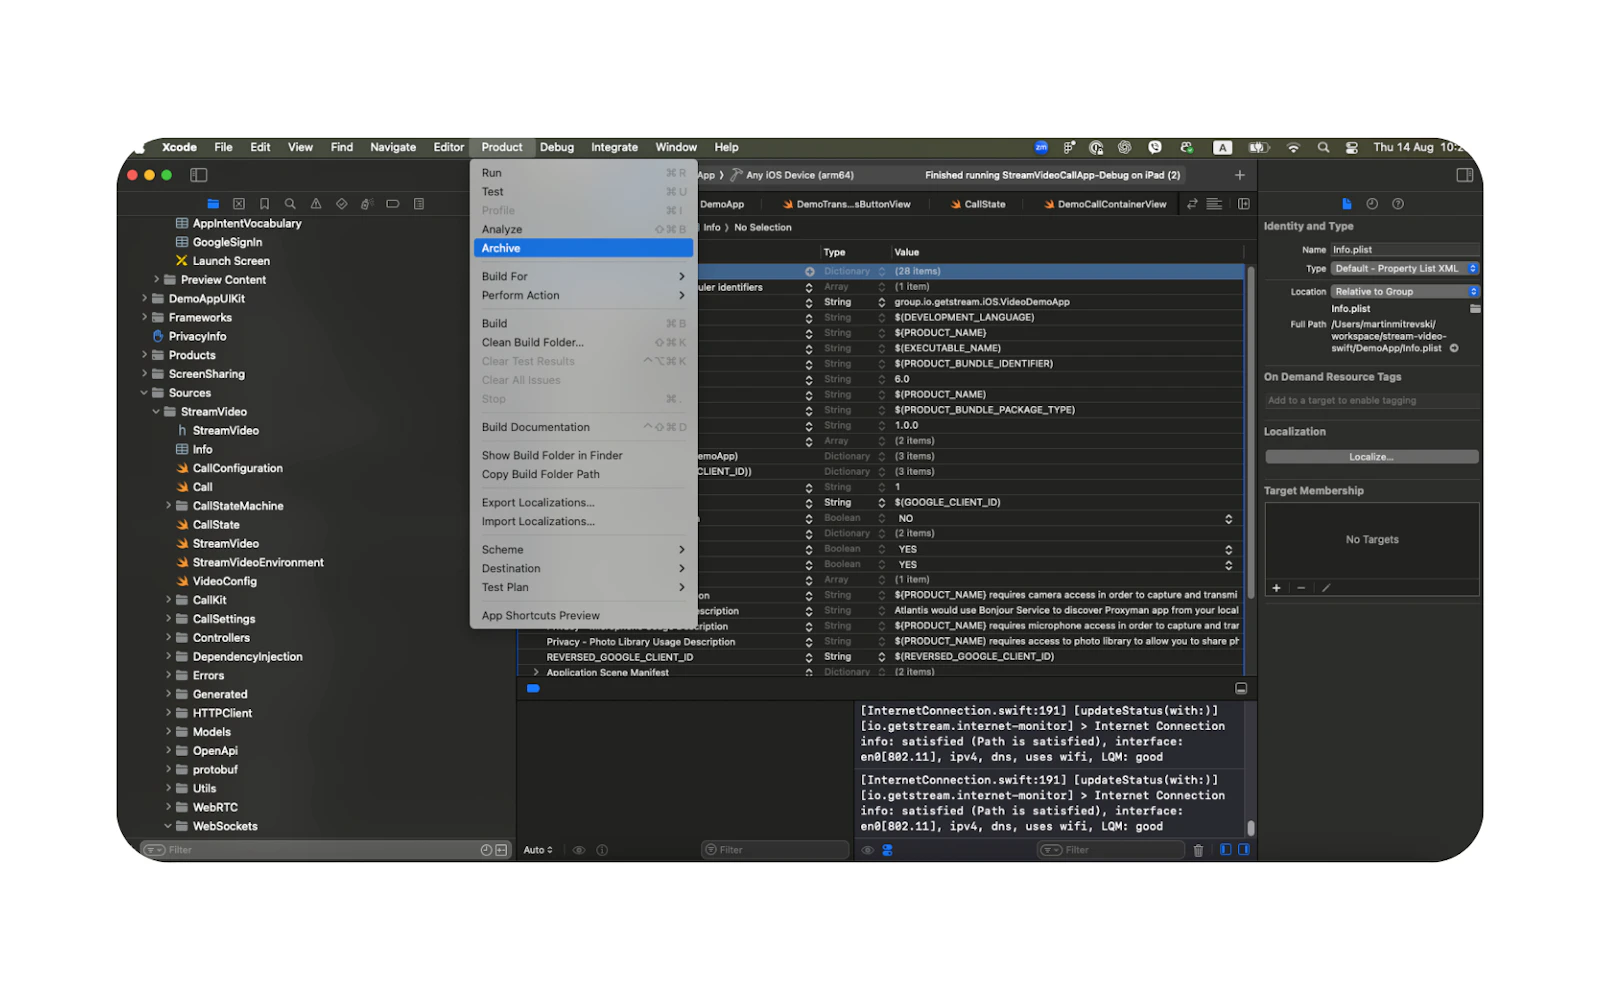Toggle console pane in debug area
The height and width of the screenshot is (1000, 1600).
(1244, 850)
